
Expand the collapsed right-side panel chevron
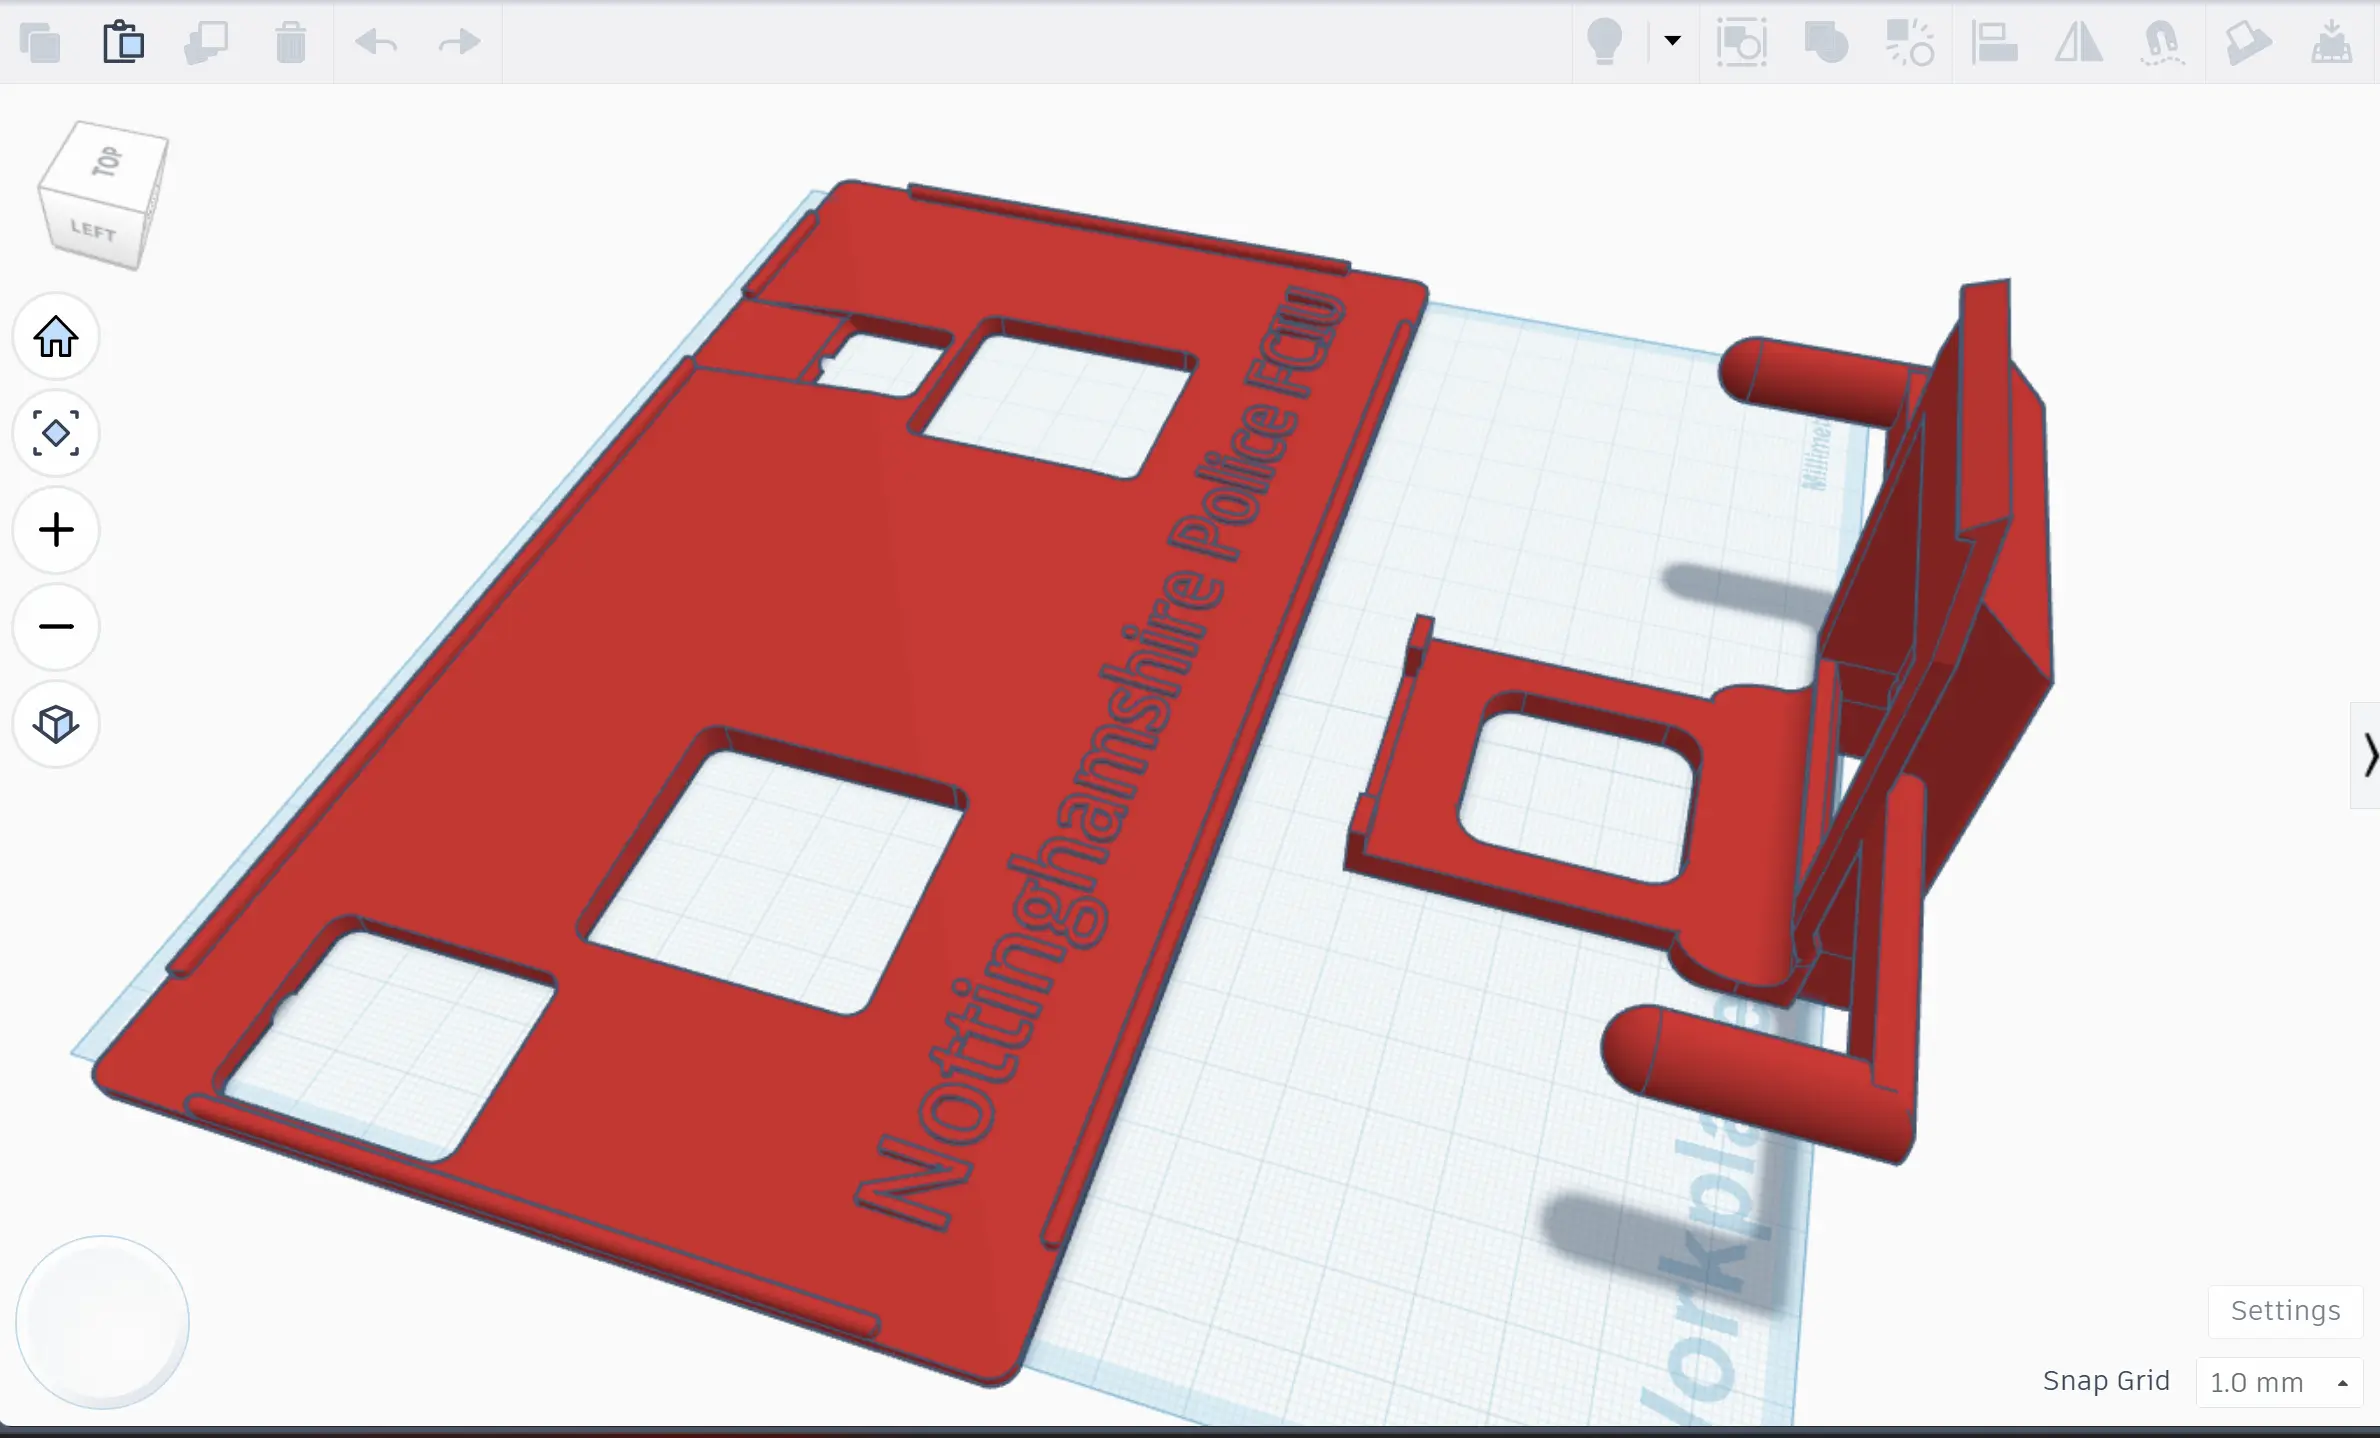pos(2367,755)
